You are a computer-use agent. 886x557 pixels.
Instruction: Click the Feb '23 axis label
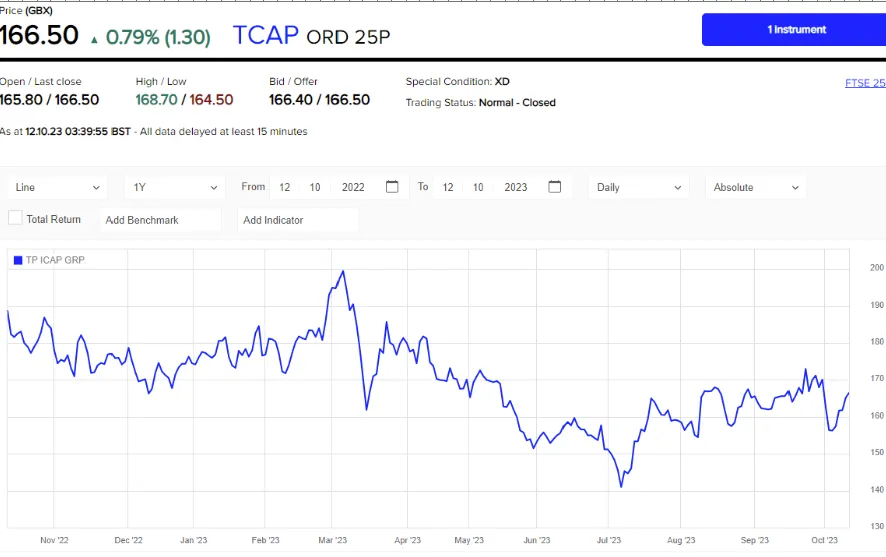(x=266, y=540)
